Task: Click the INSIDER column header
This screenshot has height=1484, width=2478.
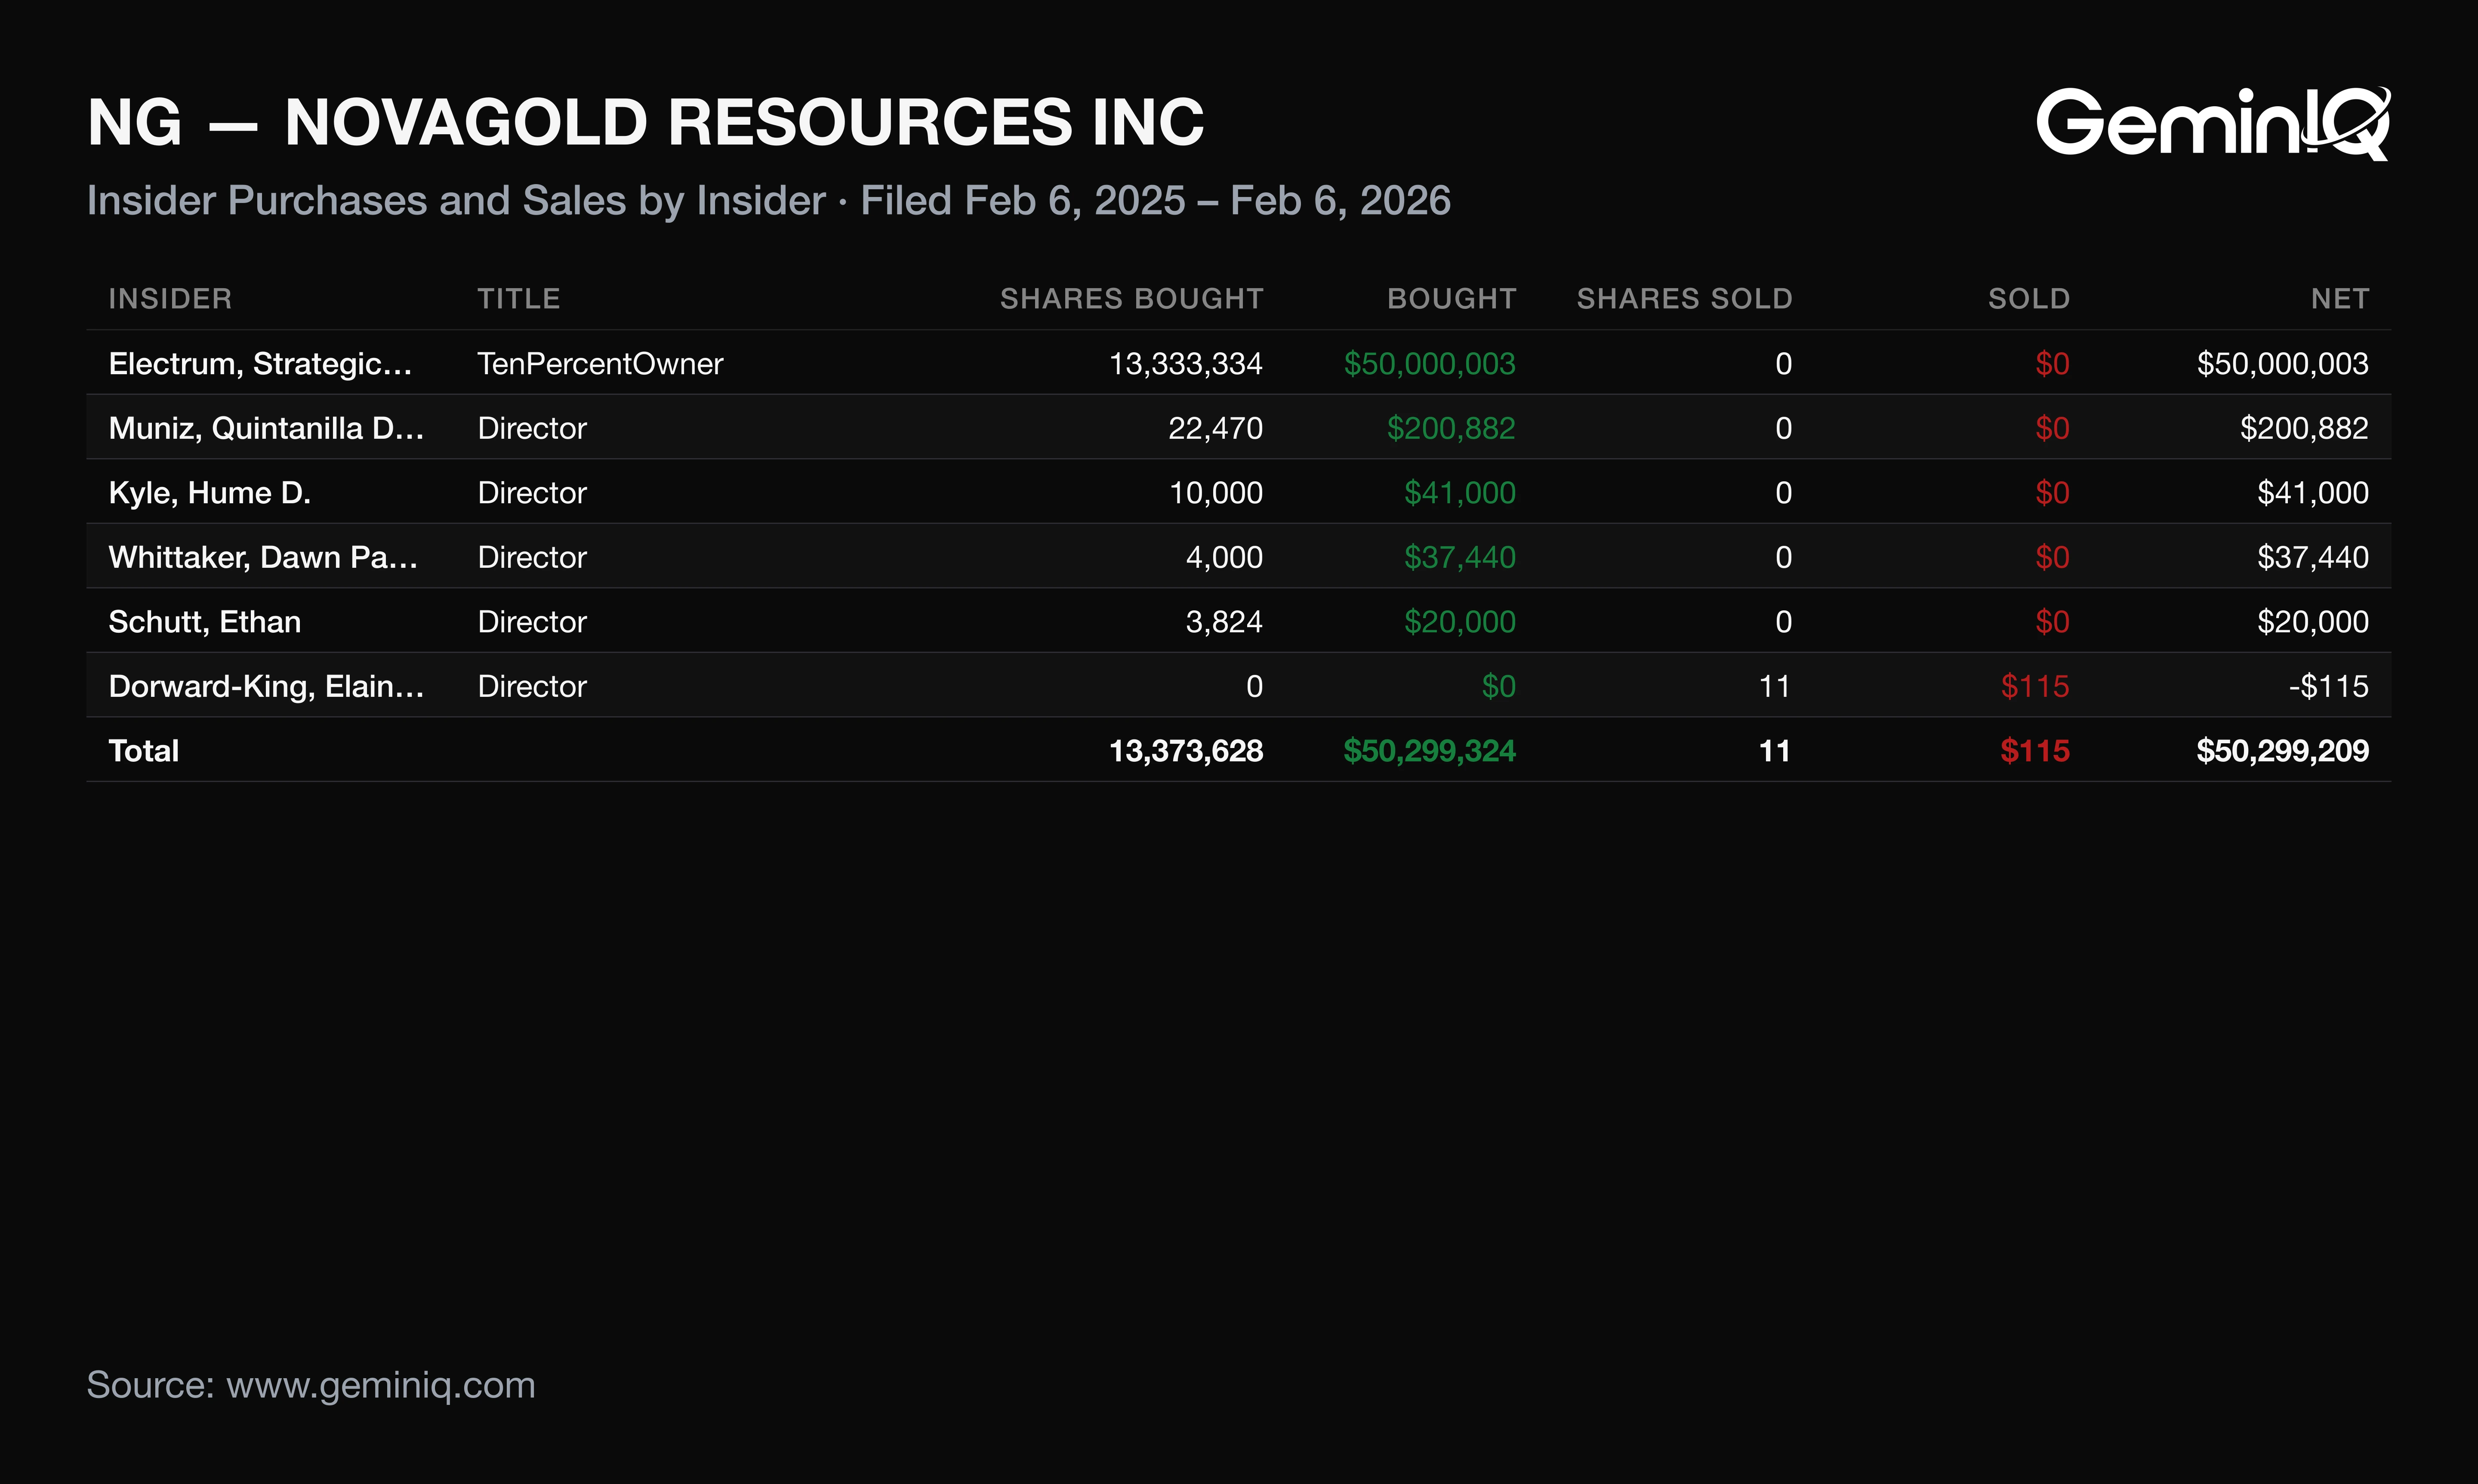Action: point(170,298)
